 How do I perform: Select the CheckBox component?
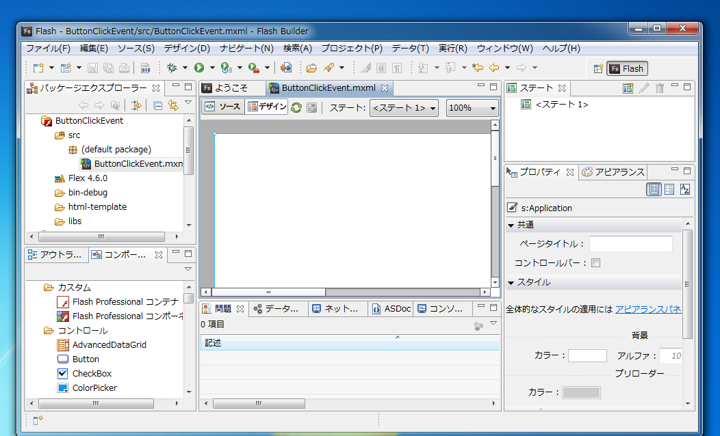pos(84,374)
